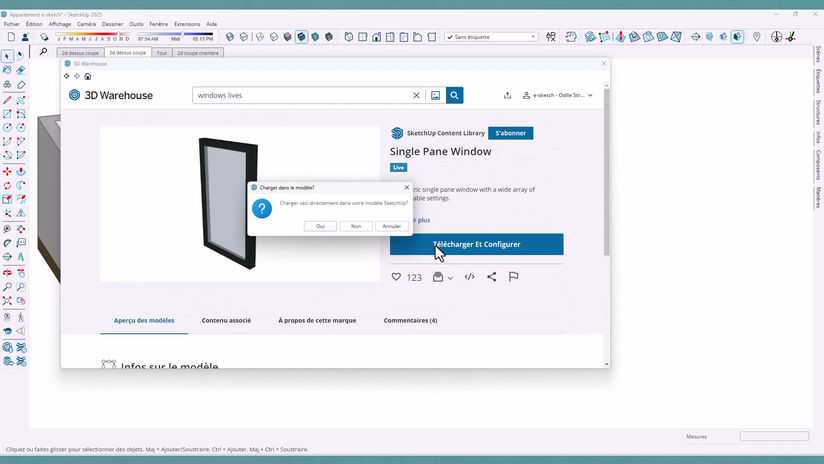Switch to 2d coupe chambre scene tab
Viewport: 824px width, 464px height.
pyautogui.click(x=198, y=53)
